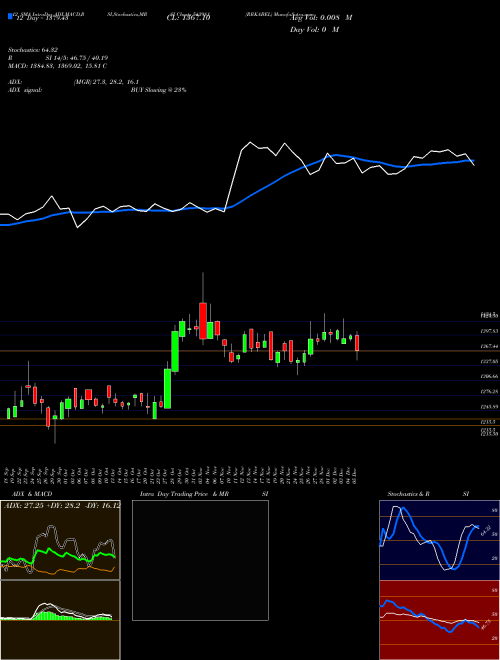This screenshot has width=500, height=660.
Task: Click the blue Stochastics oscillator chart
Action: [439, 540]
